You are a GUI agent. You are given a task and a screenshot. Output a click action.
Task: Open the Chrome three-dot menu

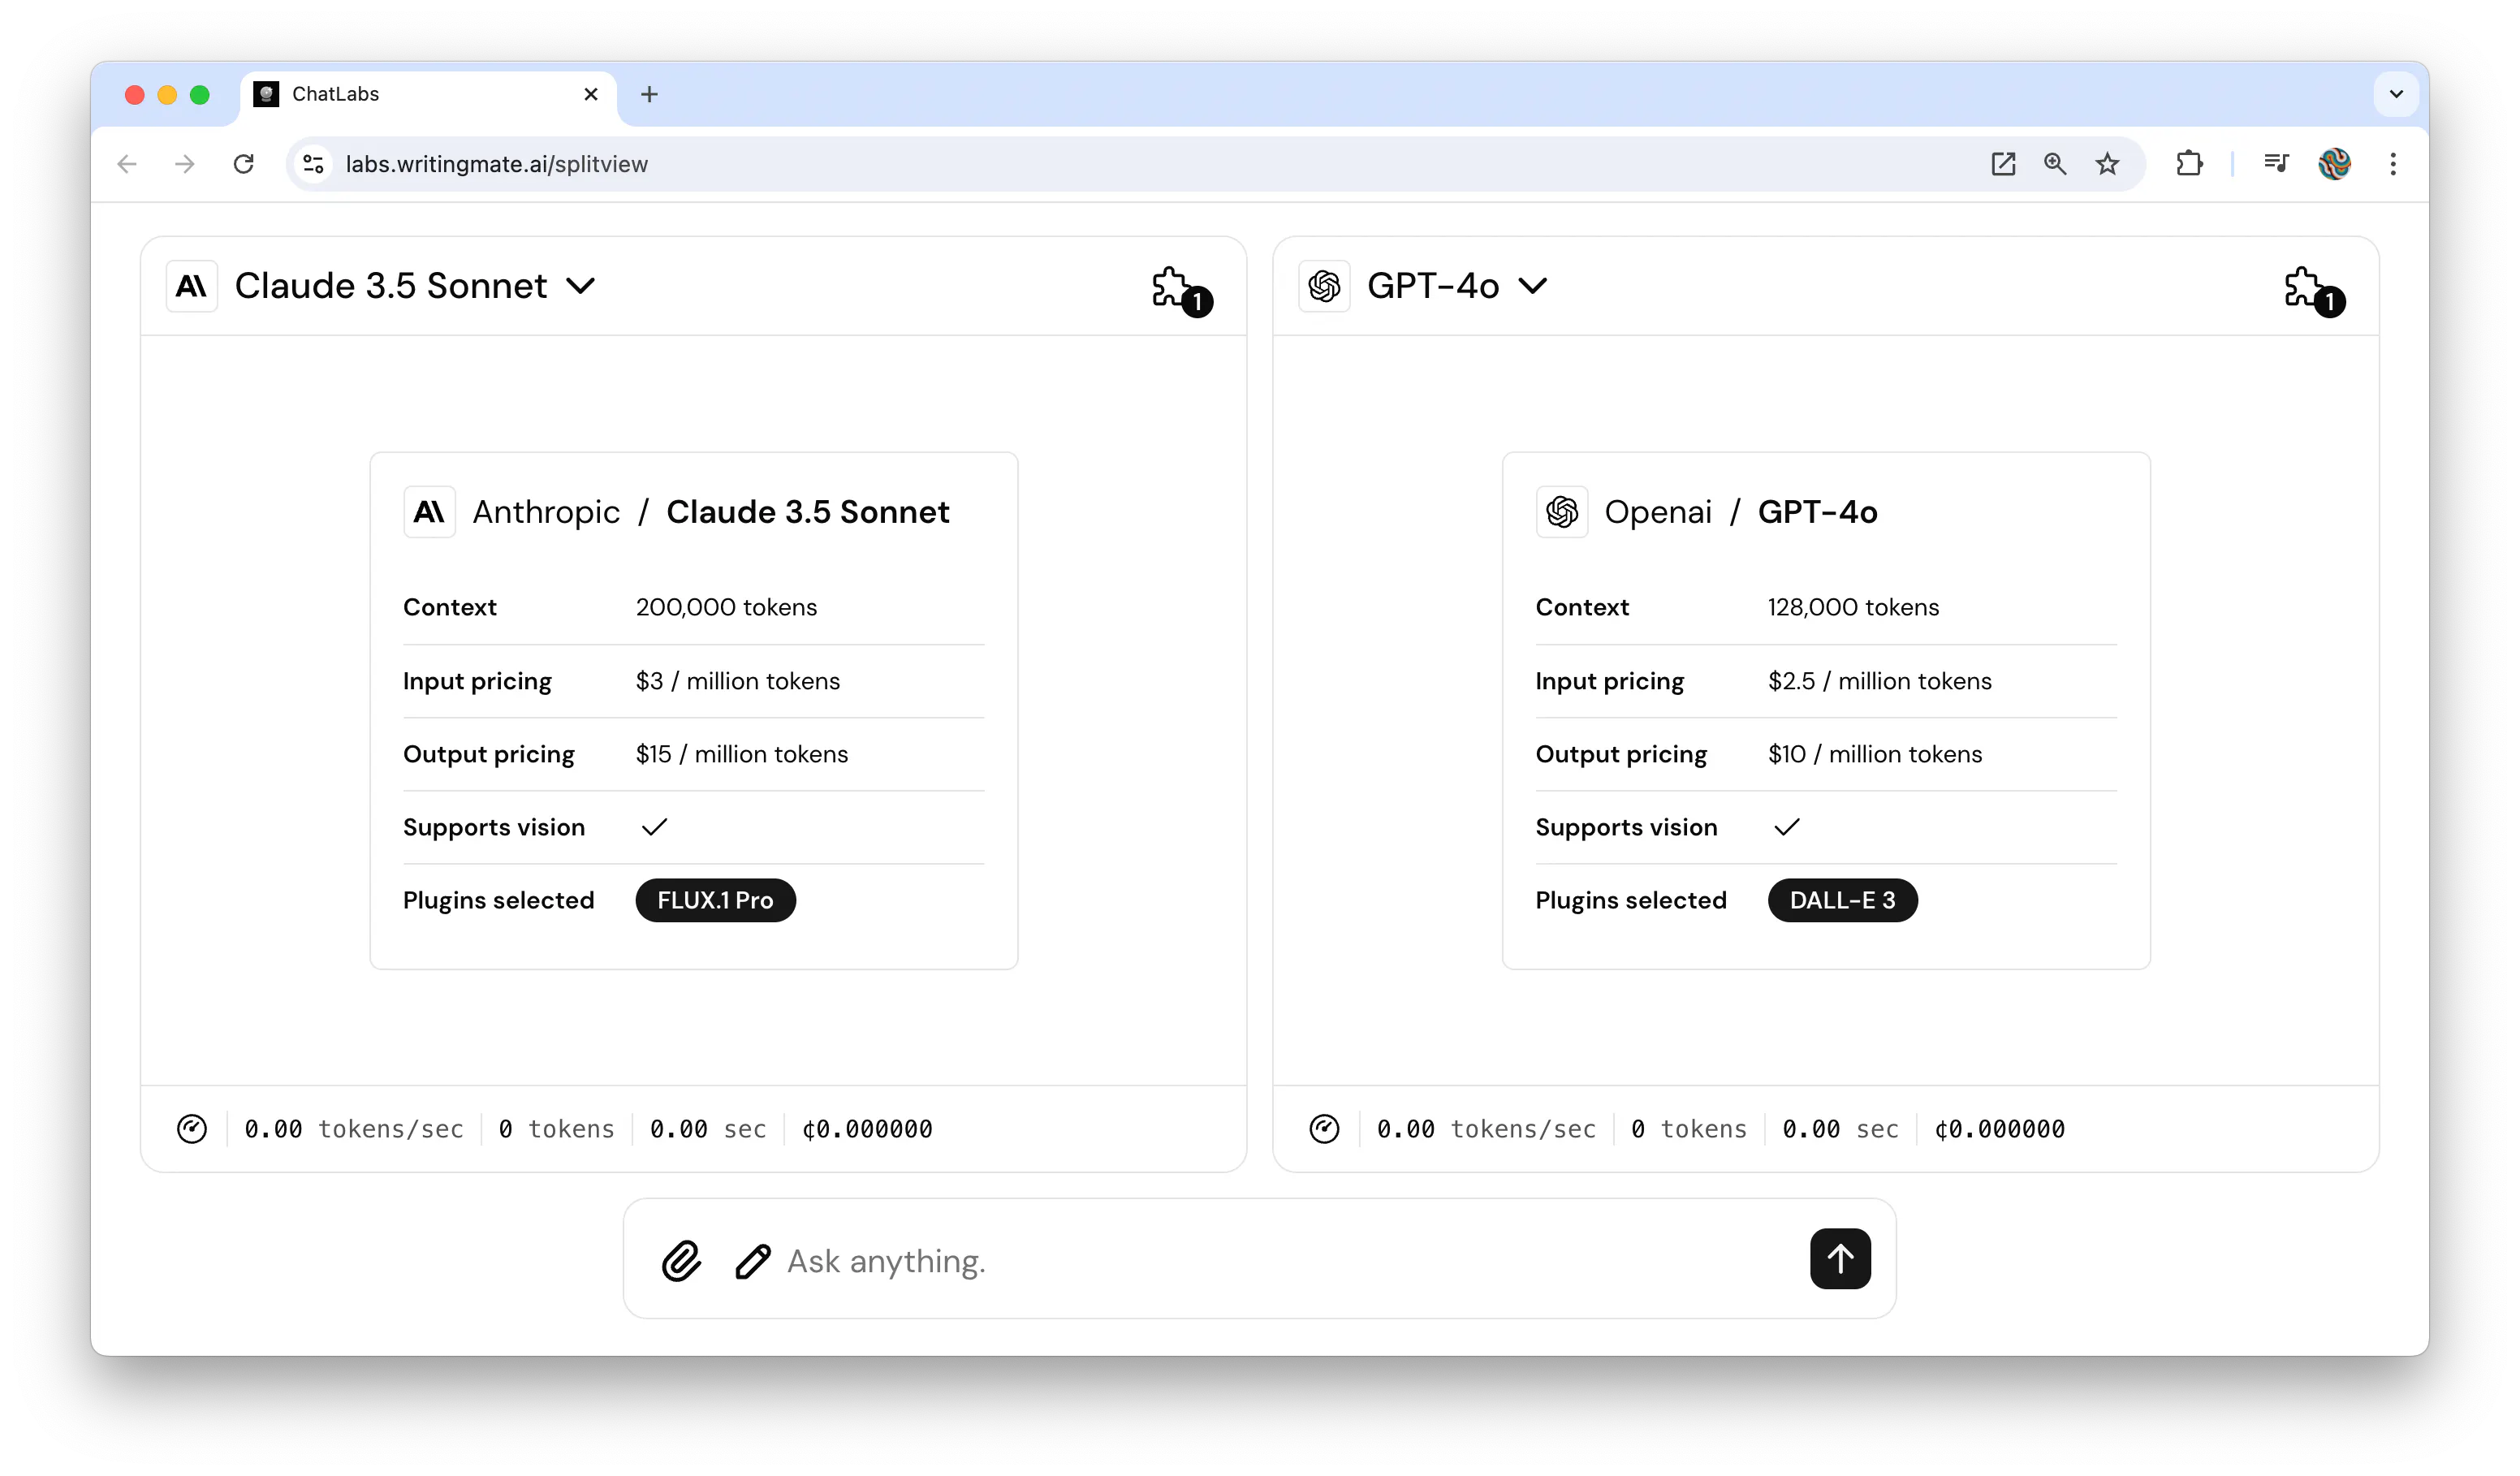[2393, 164]
